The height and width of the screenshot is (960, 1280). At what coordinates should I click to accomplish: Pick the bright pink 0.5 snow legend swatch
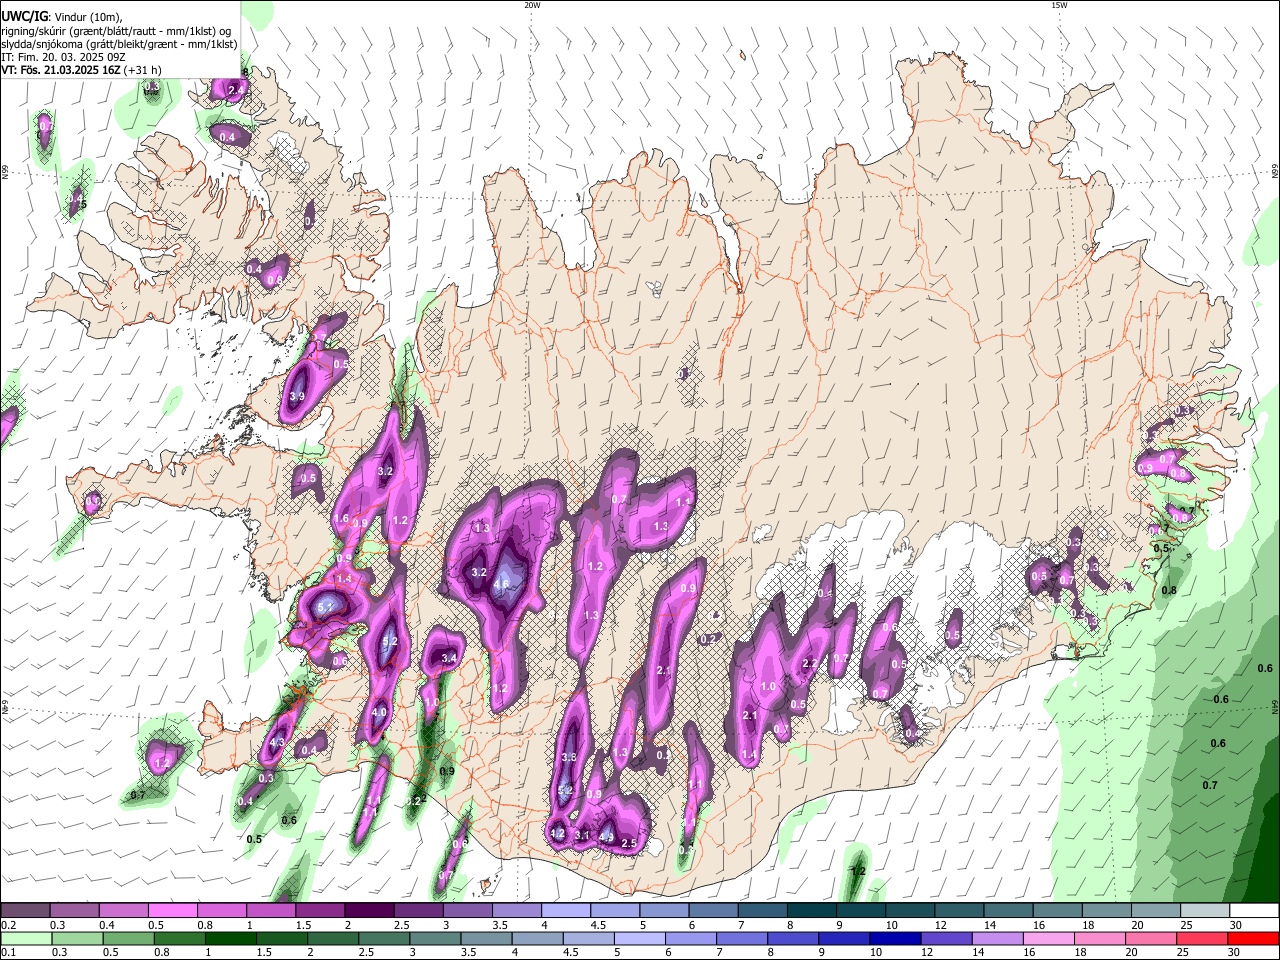pyautogui.click(x=172, y=911)
